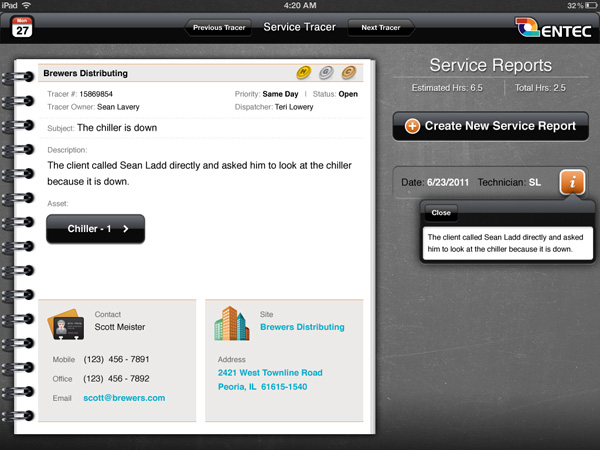Tap Estimated Hrs: 6.5
Image resolution: width=600 pixels, height=450 pixels.
coord(447,88)
